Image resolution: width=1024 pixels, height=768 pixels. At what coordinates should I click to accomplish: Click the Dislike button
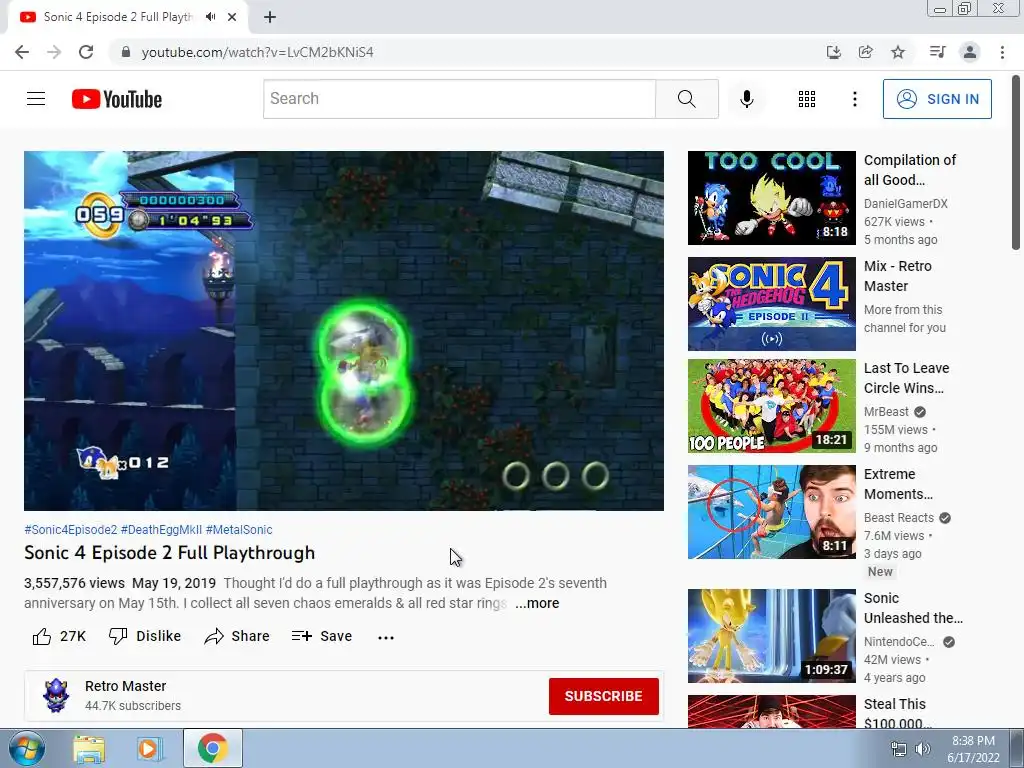[145, 636]
